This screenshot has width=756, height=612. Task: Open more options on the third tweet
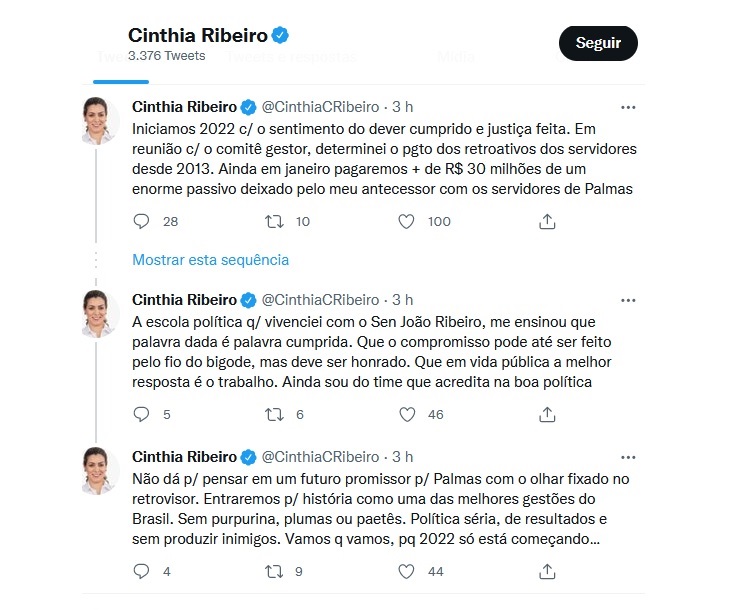pos(628,457)
